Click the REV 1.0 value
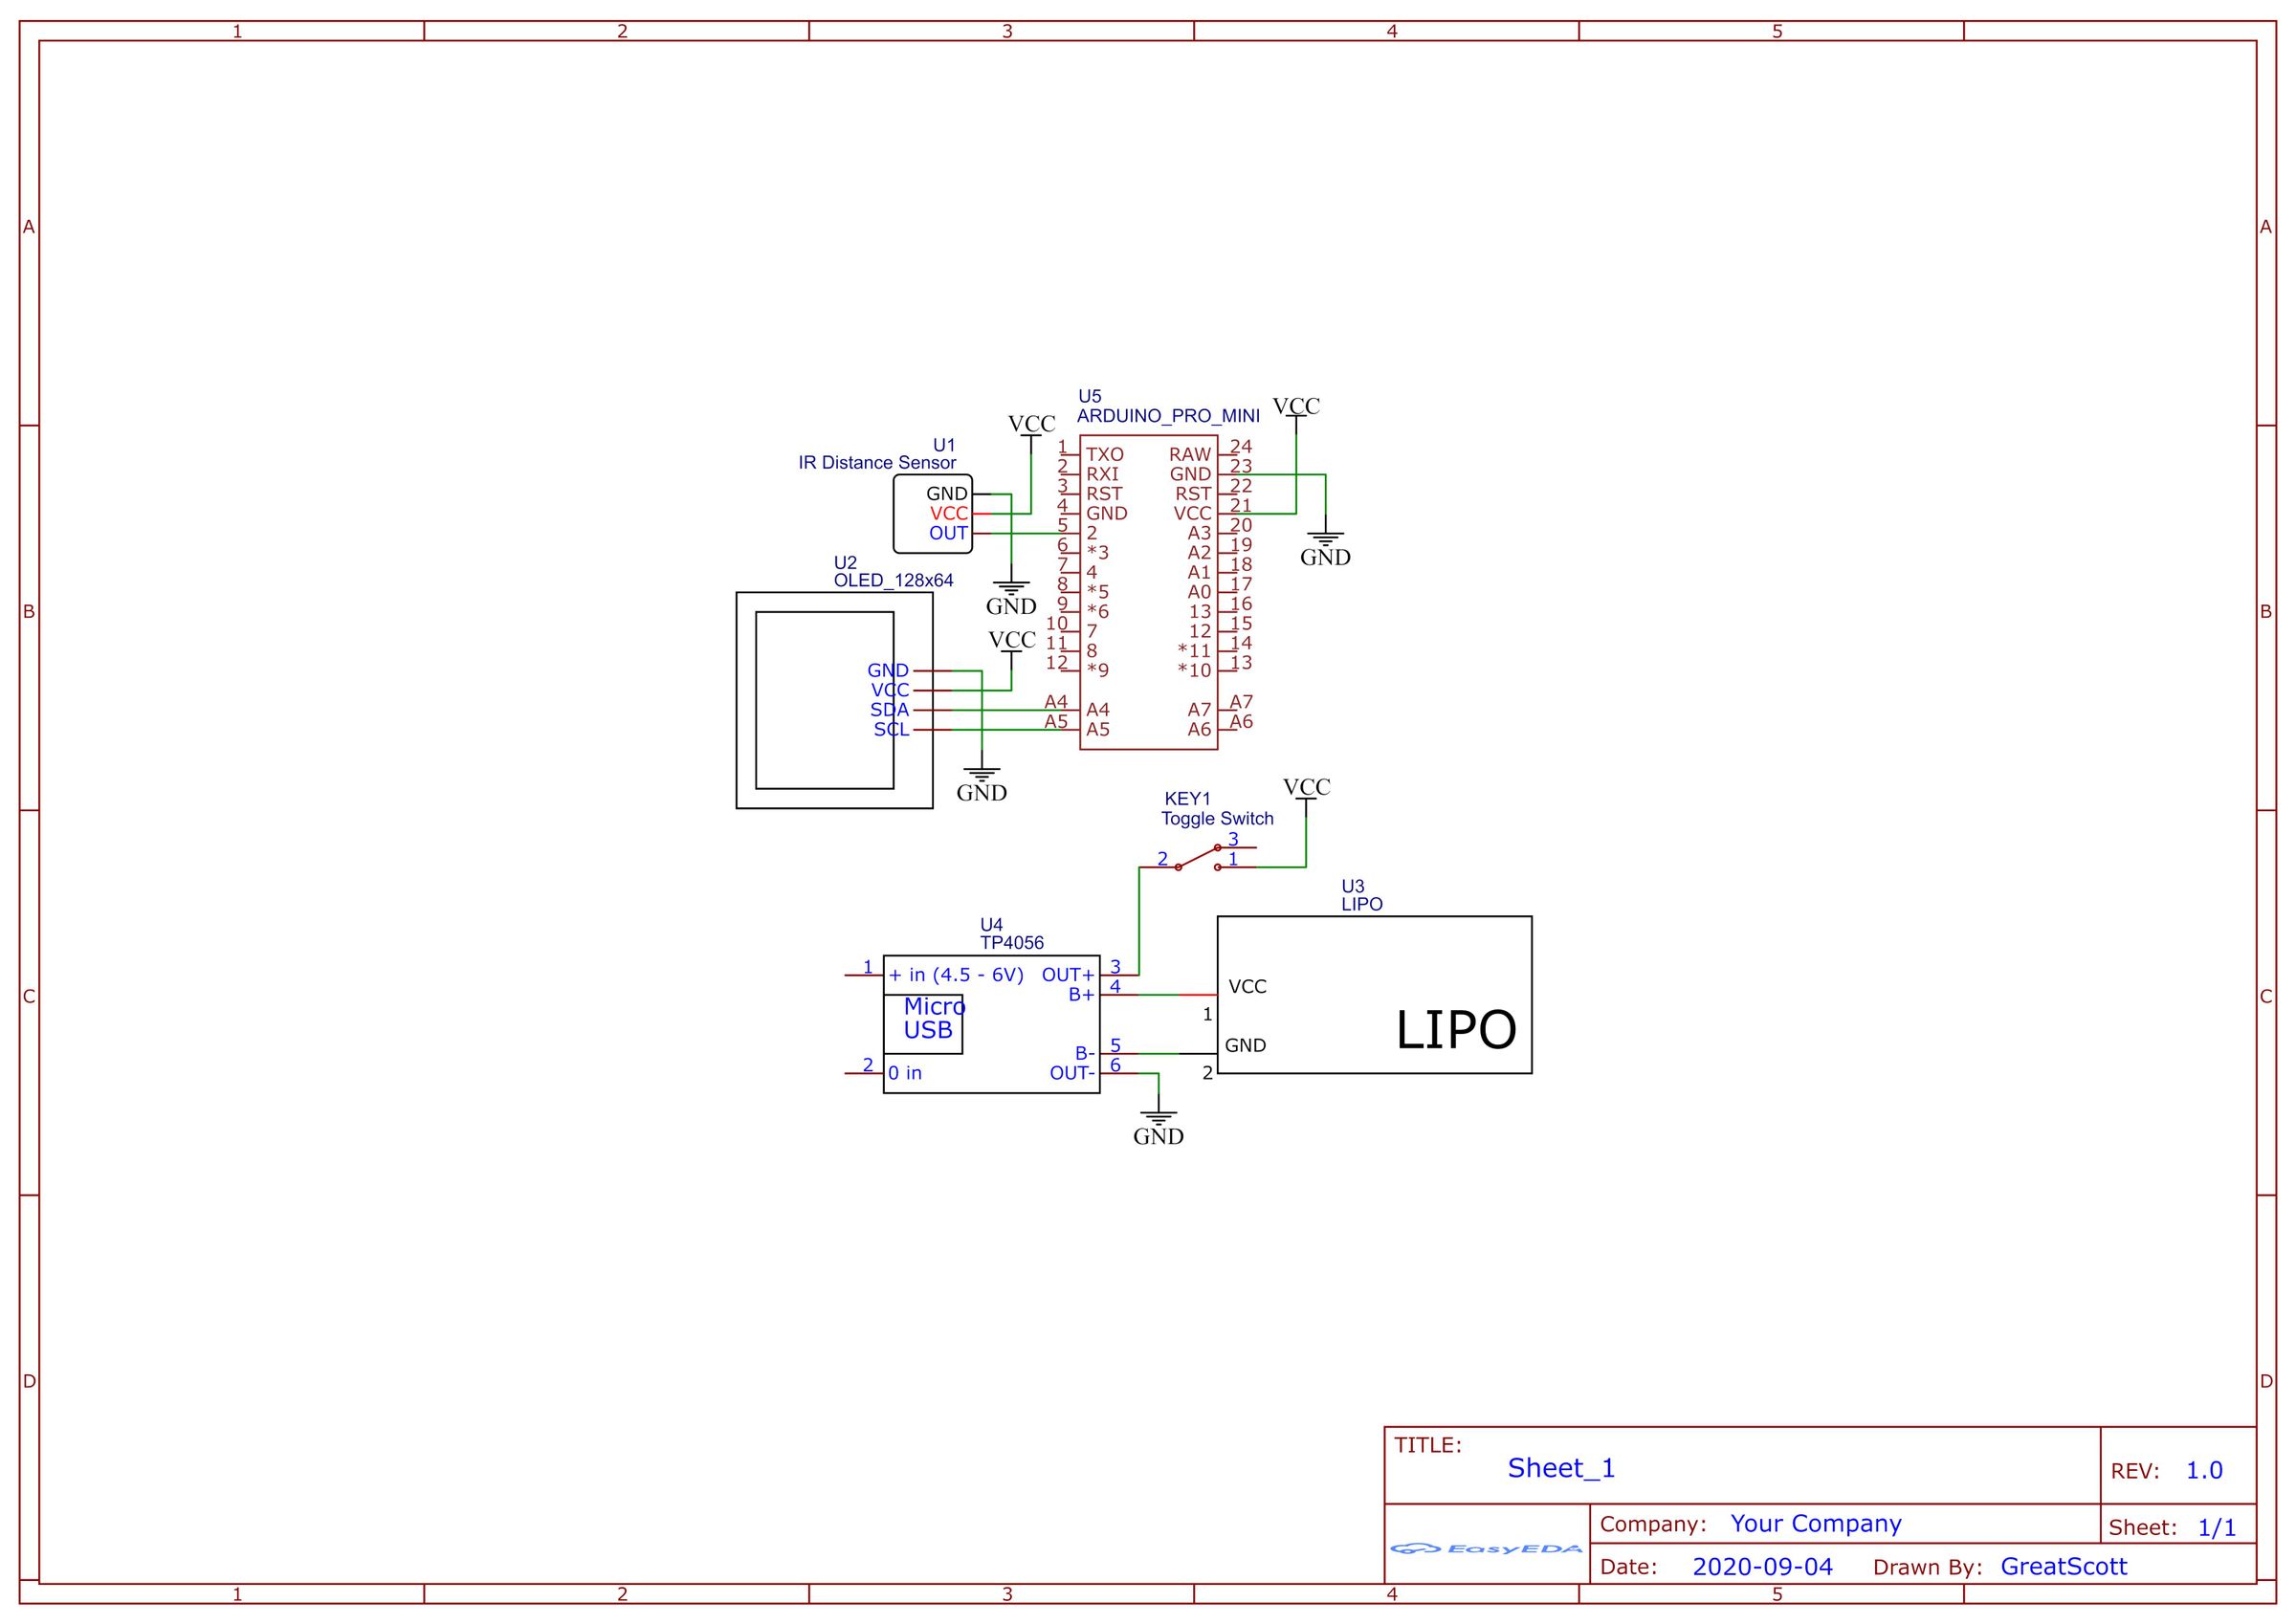 pos(2203,1471)
